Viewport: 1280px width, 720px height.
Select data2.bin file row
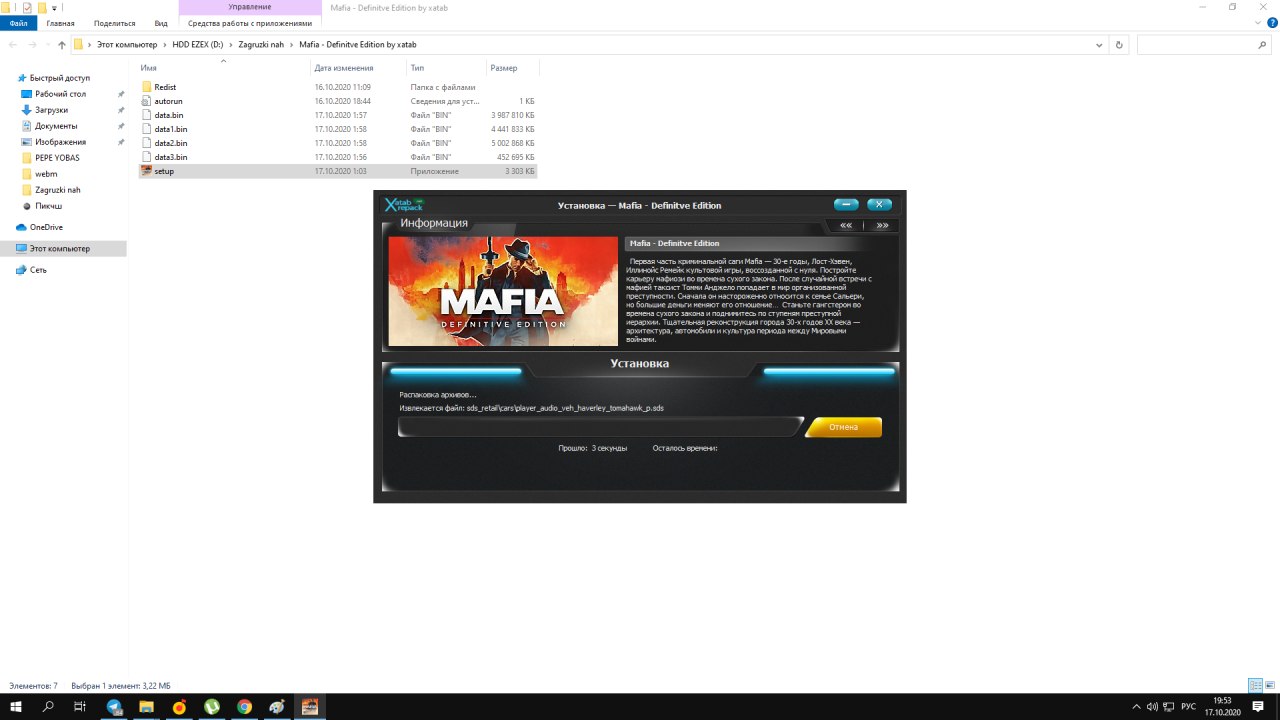click(x=338, y=143)
